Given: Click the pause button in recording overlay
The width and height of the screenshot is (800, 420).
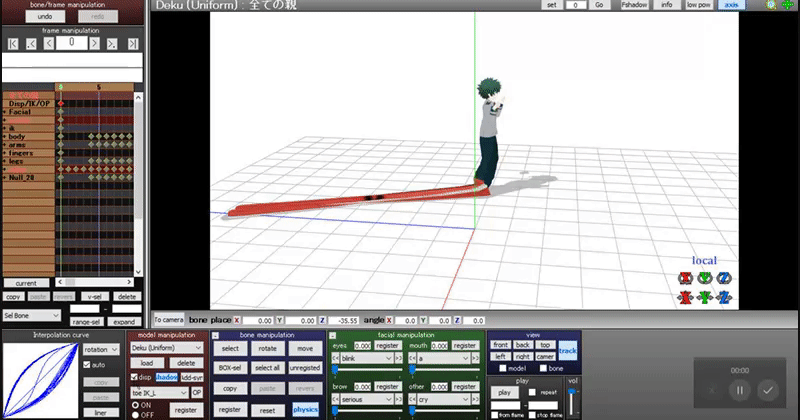Looking at the screenshot, I should click(x=740, y=390).
